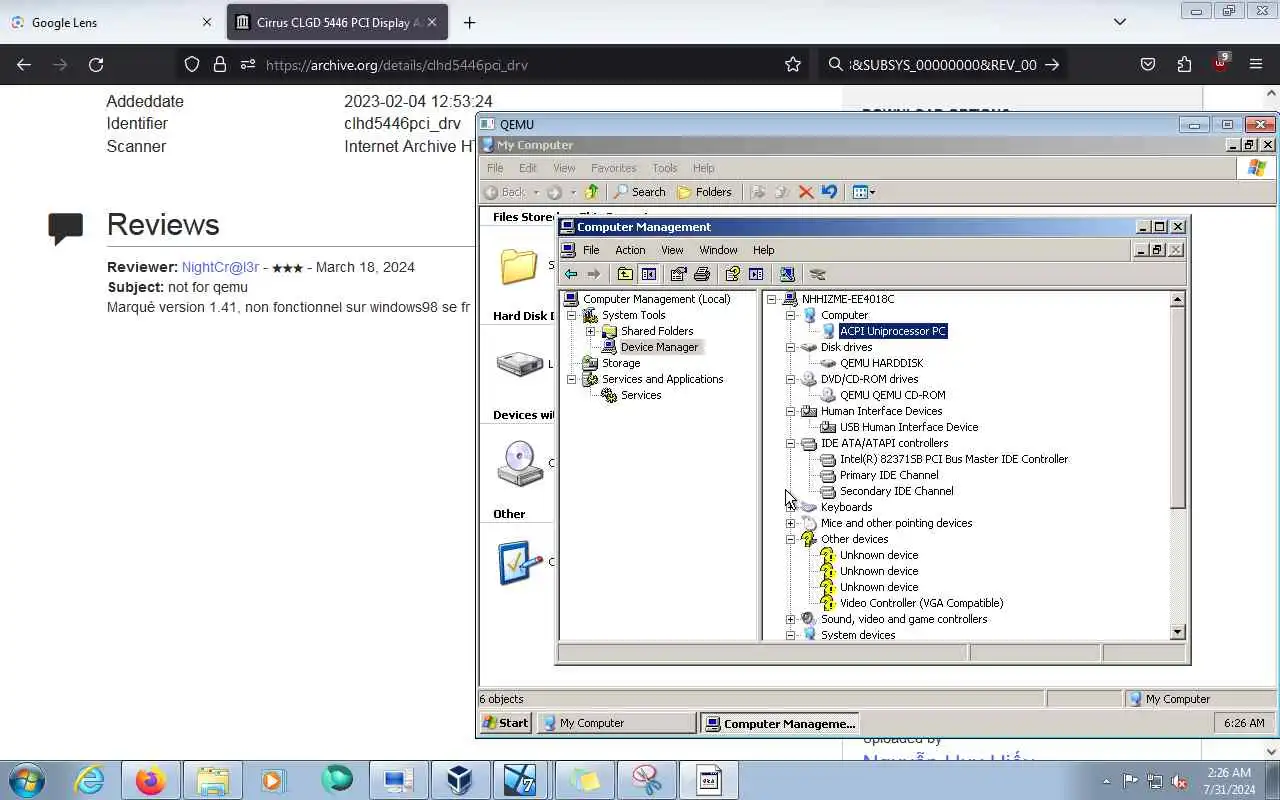Collapse IDE ATA/ATAPI controllers node
Screen dimensions: 1280x800
pos(790,443)
